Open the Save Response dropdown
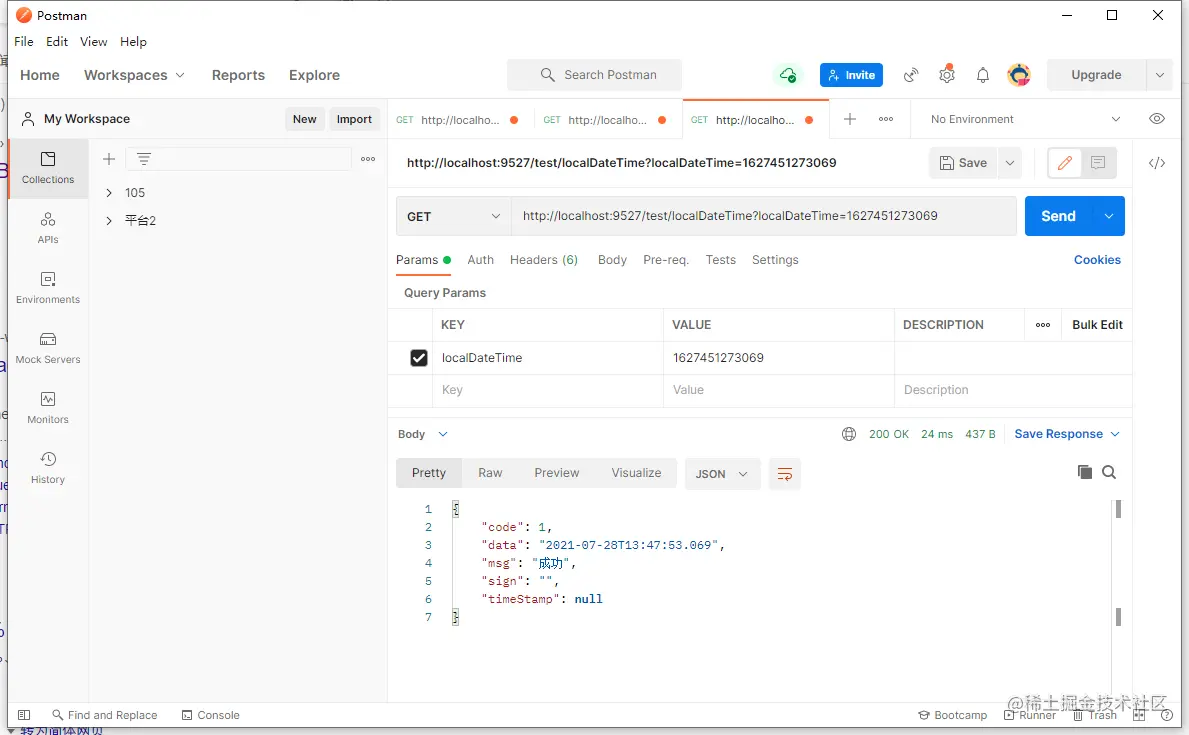Viewport: 1189px width, 735px height. point(1067,434)
